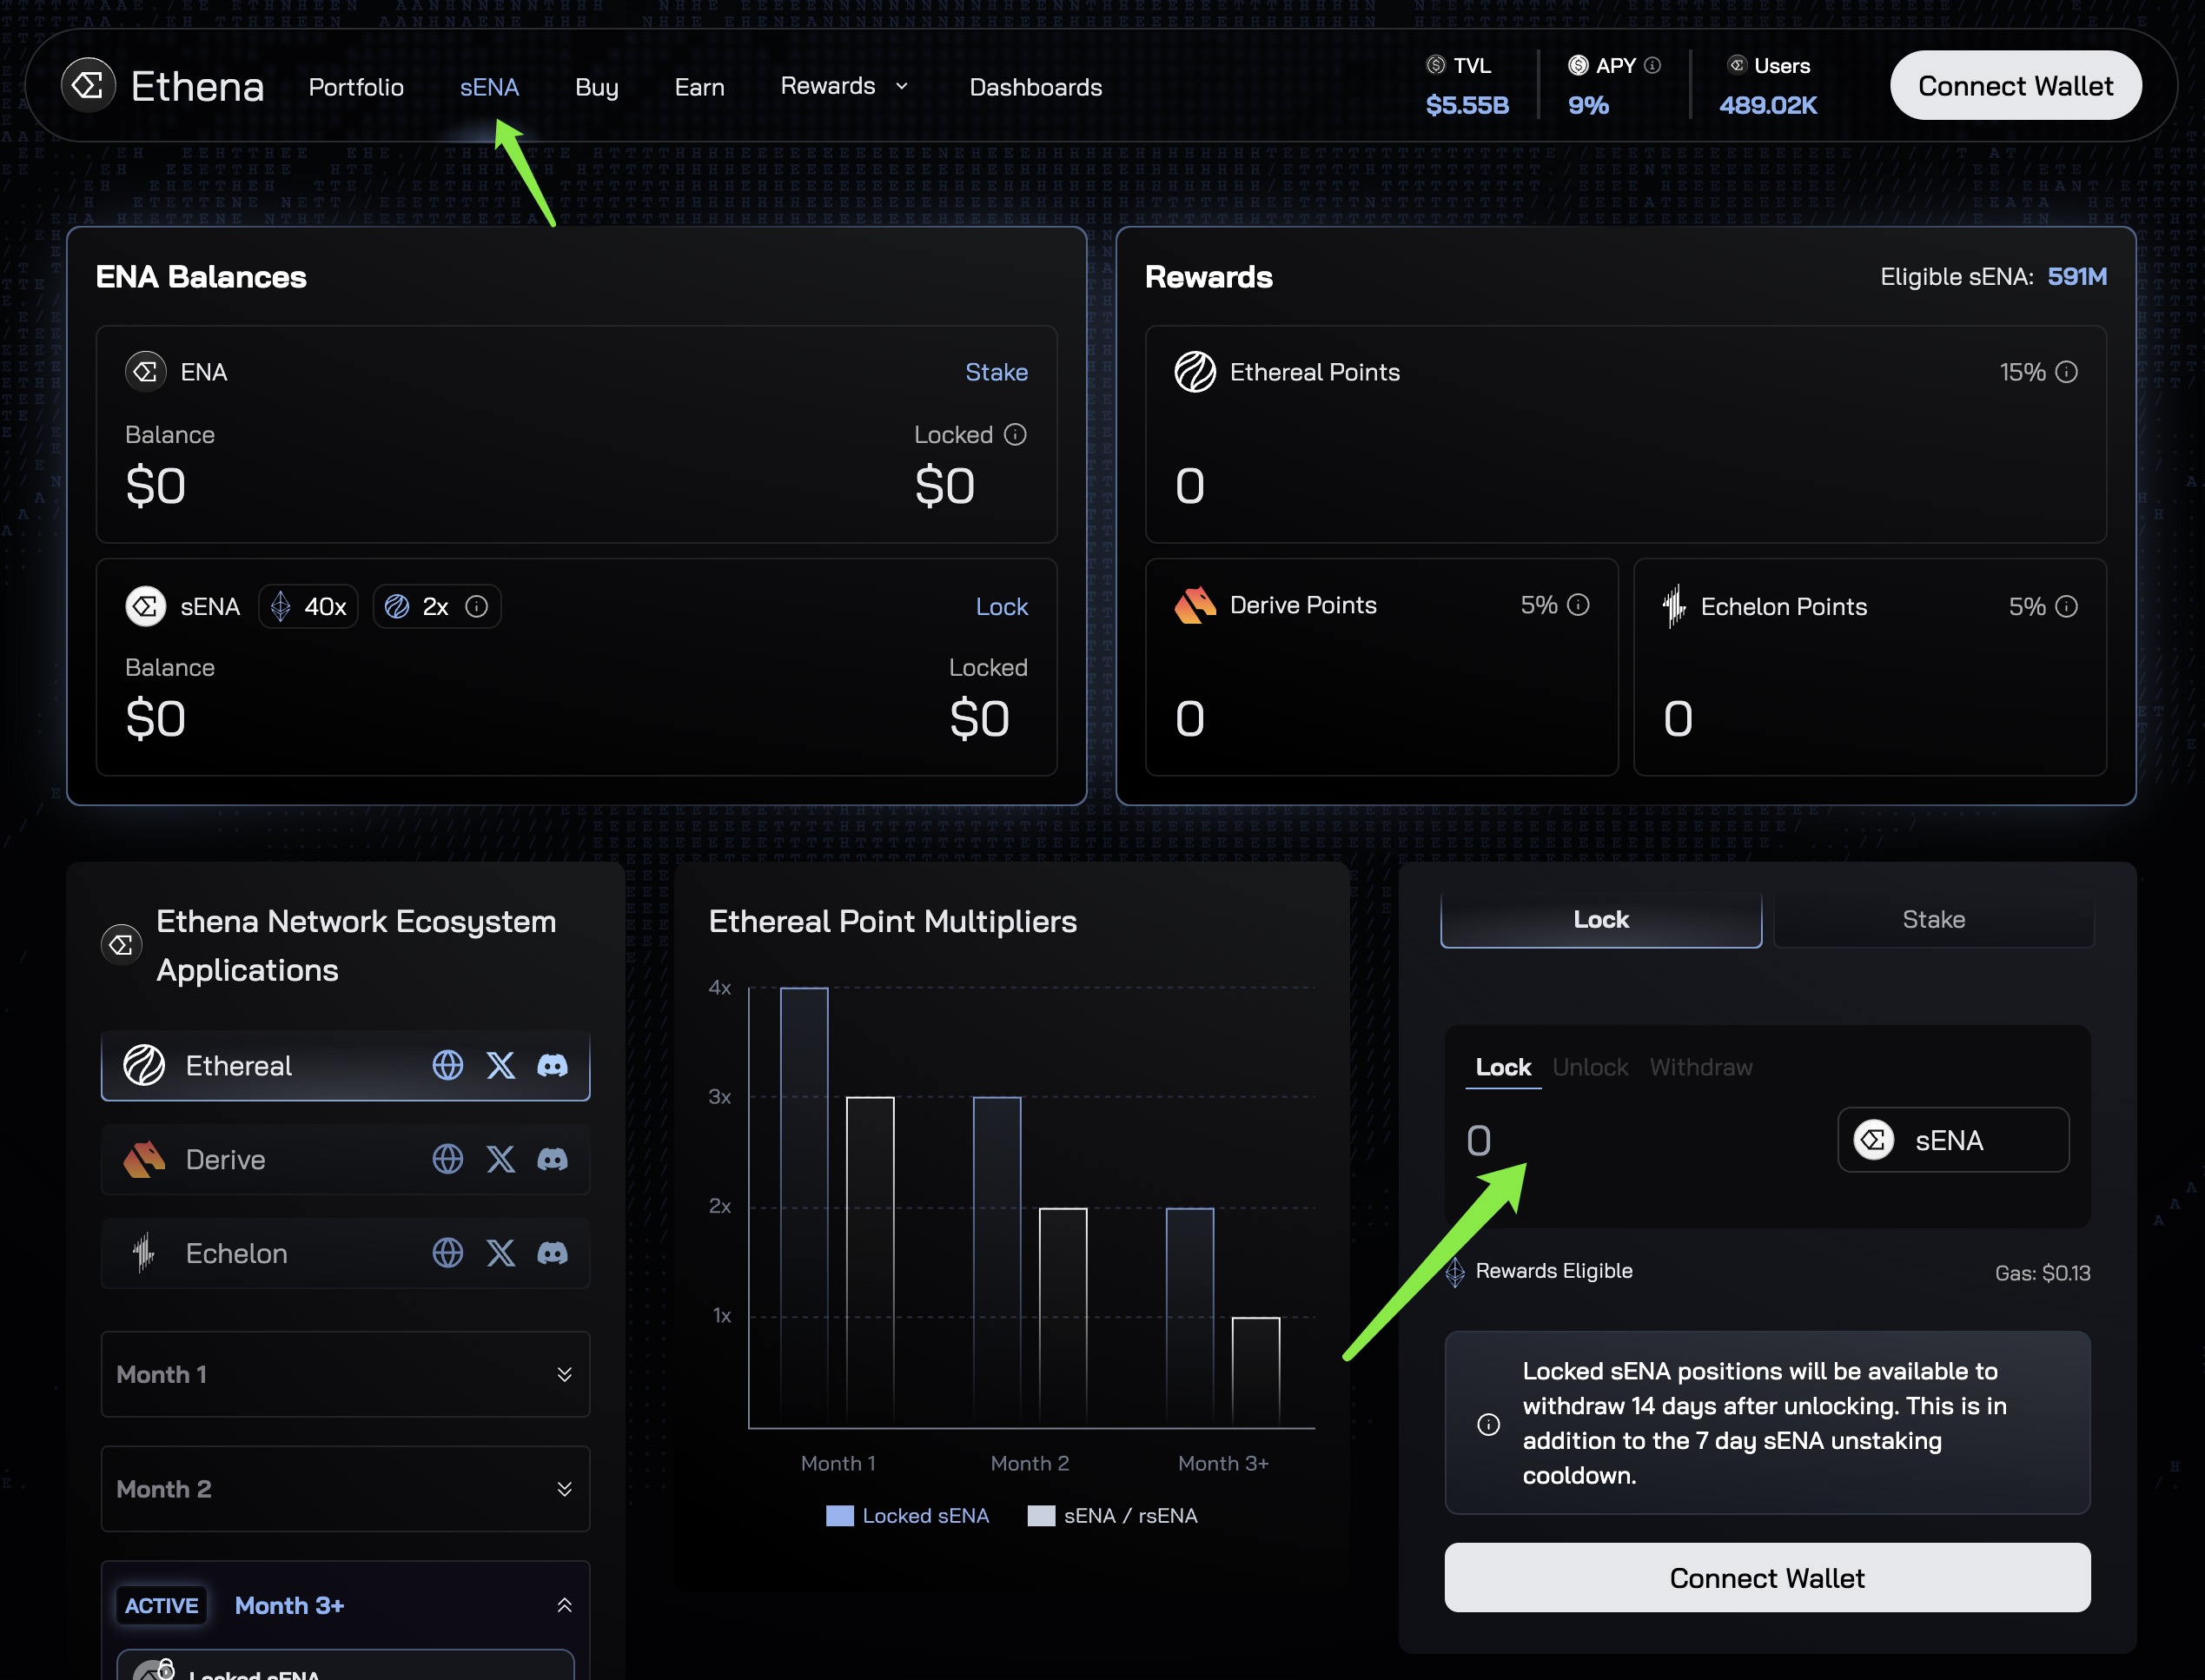The width and height of the screenshot is (2205, 1680).
Task: Open the Portfolio nav item
Action: point(356,87)
